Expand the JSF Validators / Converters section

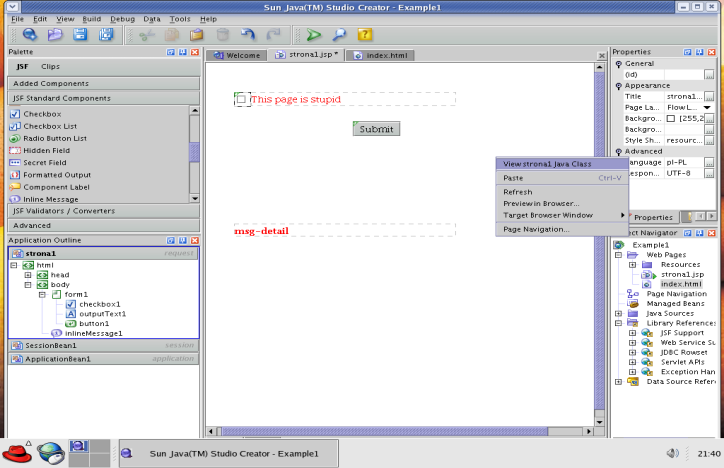(63, 211)
